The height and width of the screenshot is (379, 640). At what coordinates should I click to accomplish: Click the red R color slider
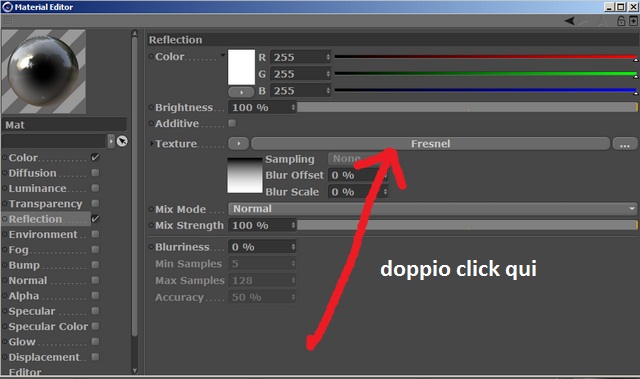tap(486, 57)
